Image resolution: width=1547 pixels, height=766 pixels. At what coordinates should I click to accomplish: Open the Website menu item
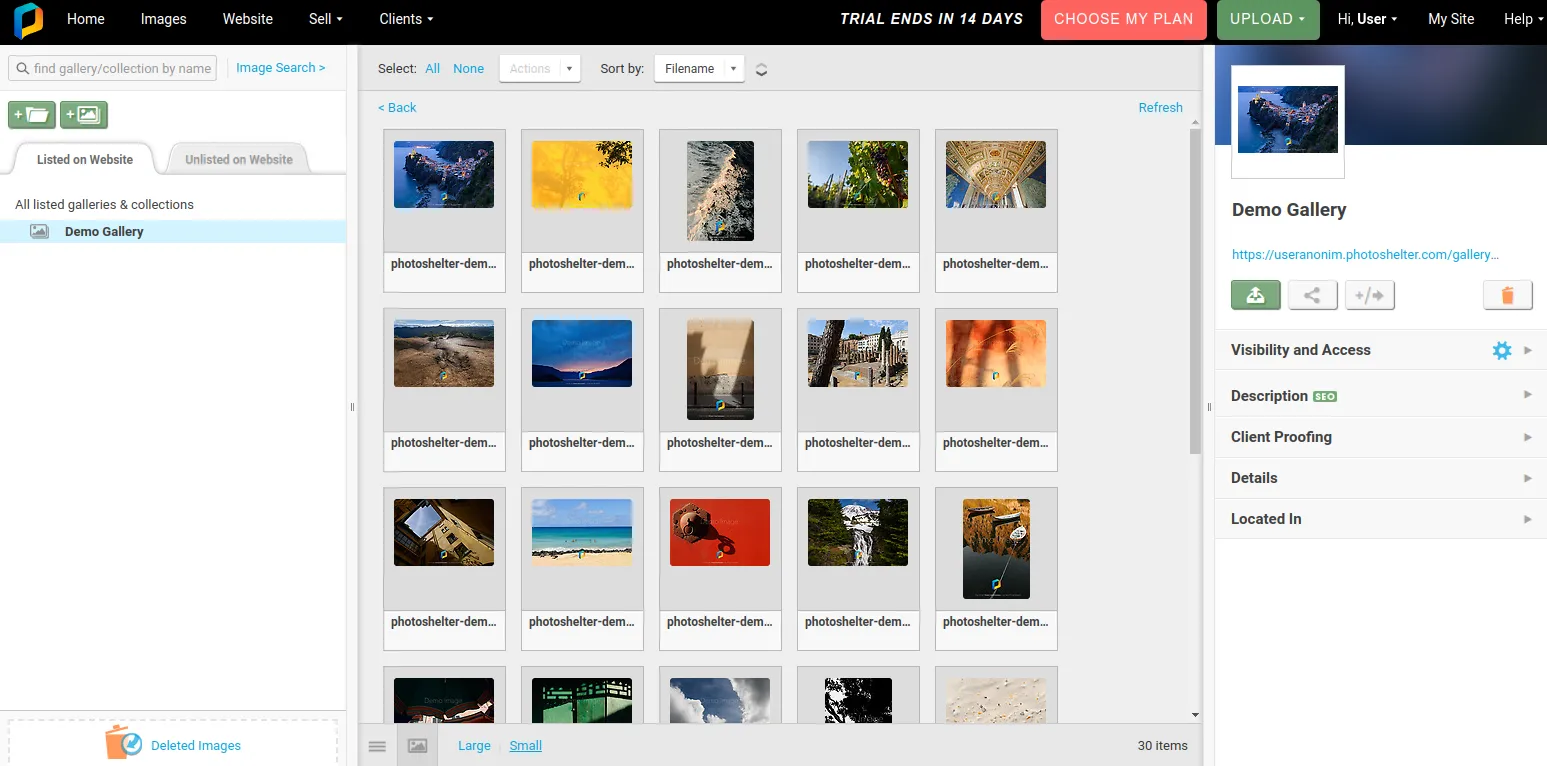248,19
